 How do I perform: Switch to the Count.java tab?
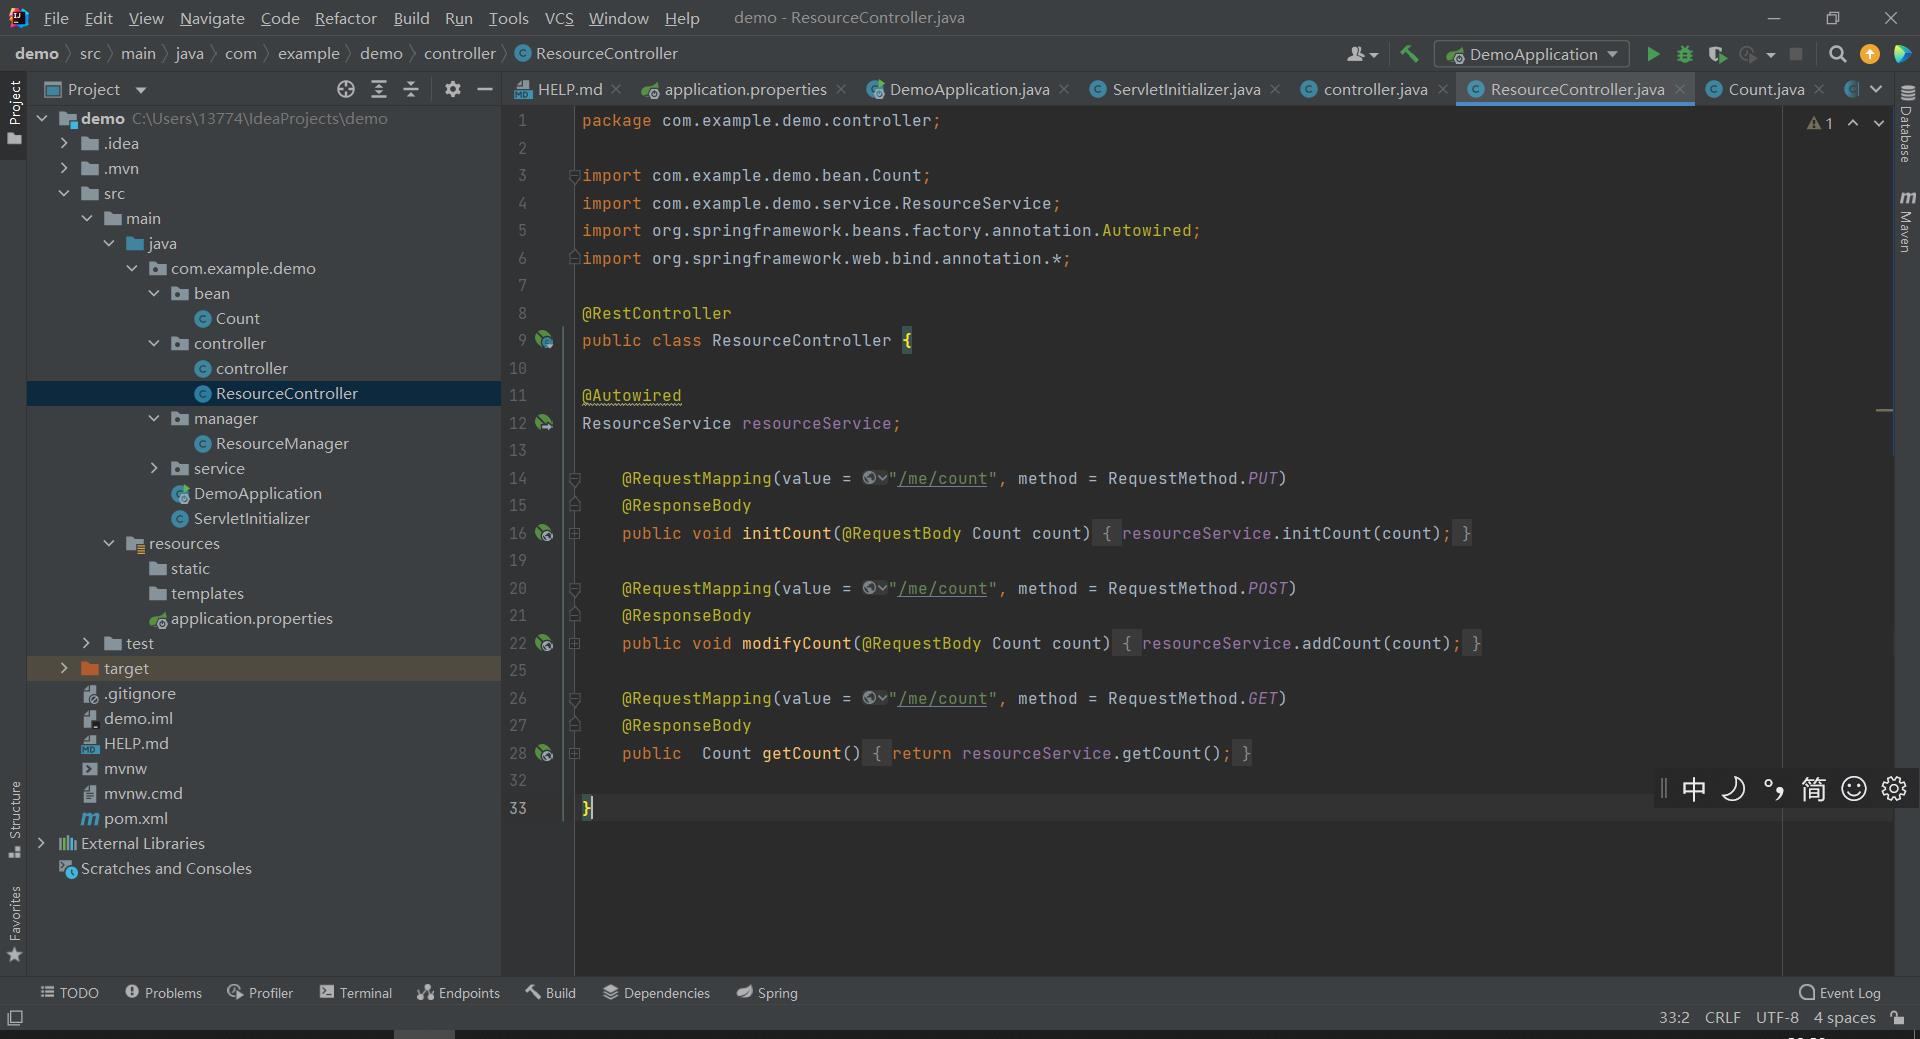tap(1765, 89)
